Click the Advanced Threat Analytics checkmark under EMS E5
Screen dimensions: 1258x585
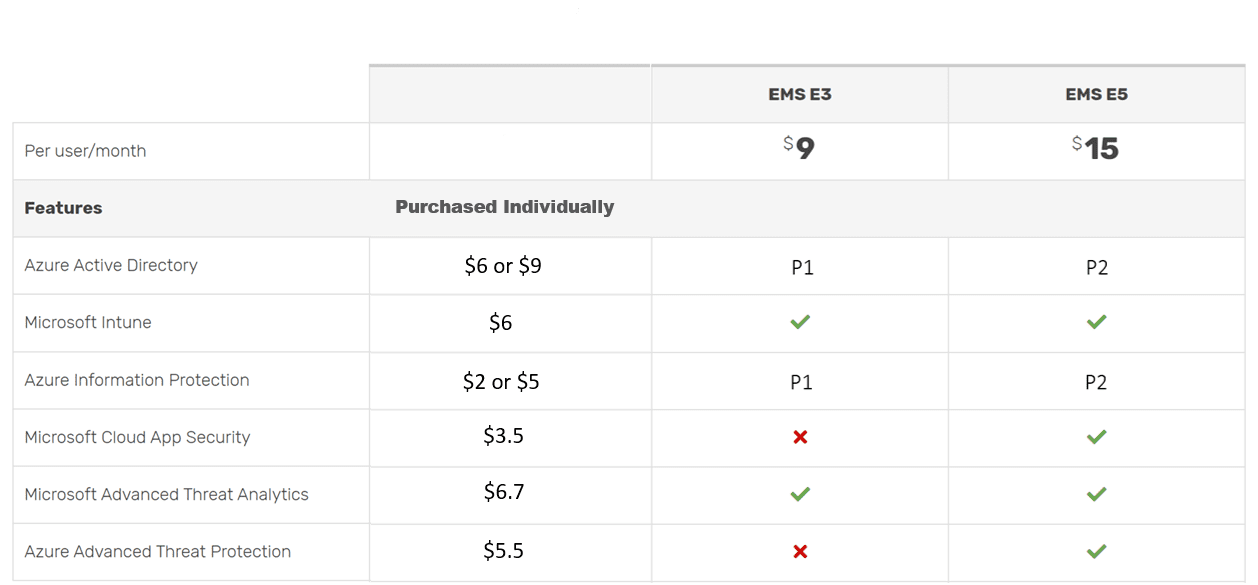click(x=1097, y=494)
